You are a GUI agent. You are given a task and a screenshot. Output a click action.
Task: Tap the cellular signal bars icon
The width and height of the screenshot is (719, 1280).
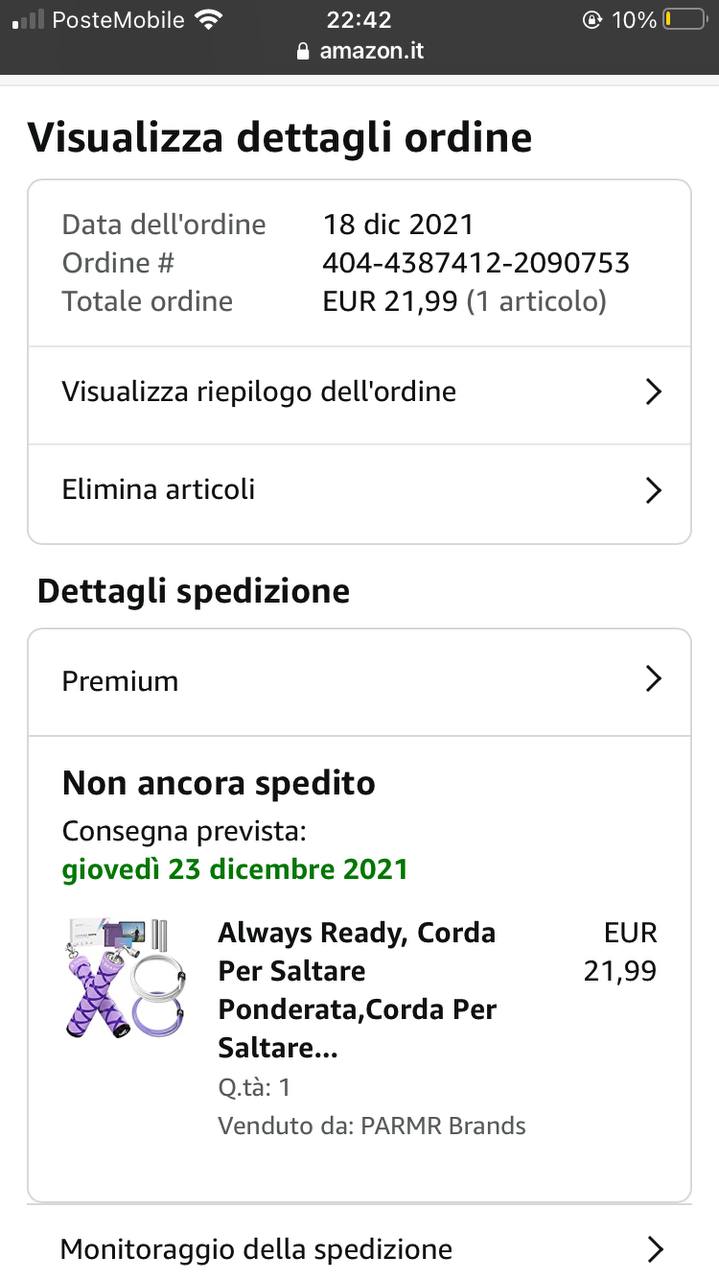pyautogui.click(x=28, y=19)
